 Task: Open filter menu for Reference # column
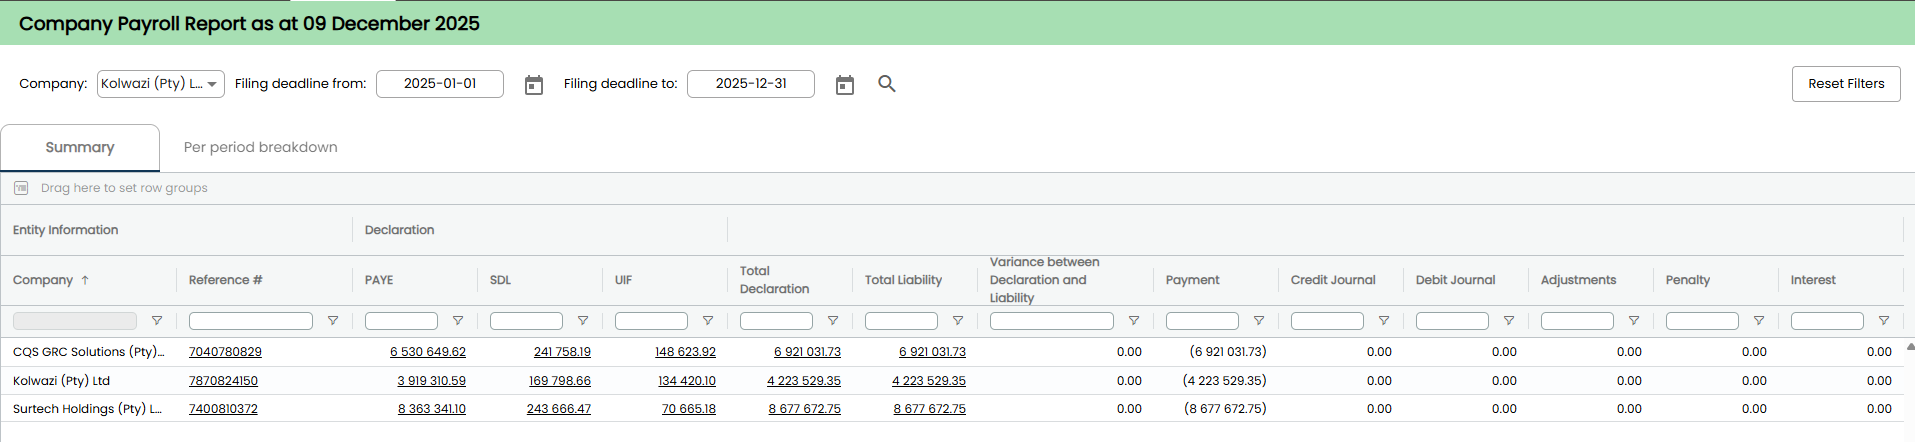pyautogui.click(x=333, y=321)
